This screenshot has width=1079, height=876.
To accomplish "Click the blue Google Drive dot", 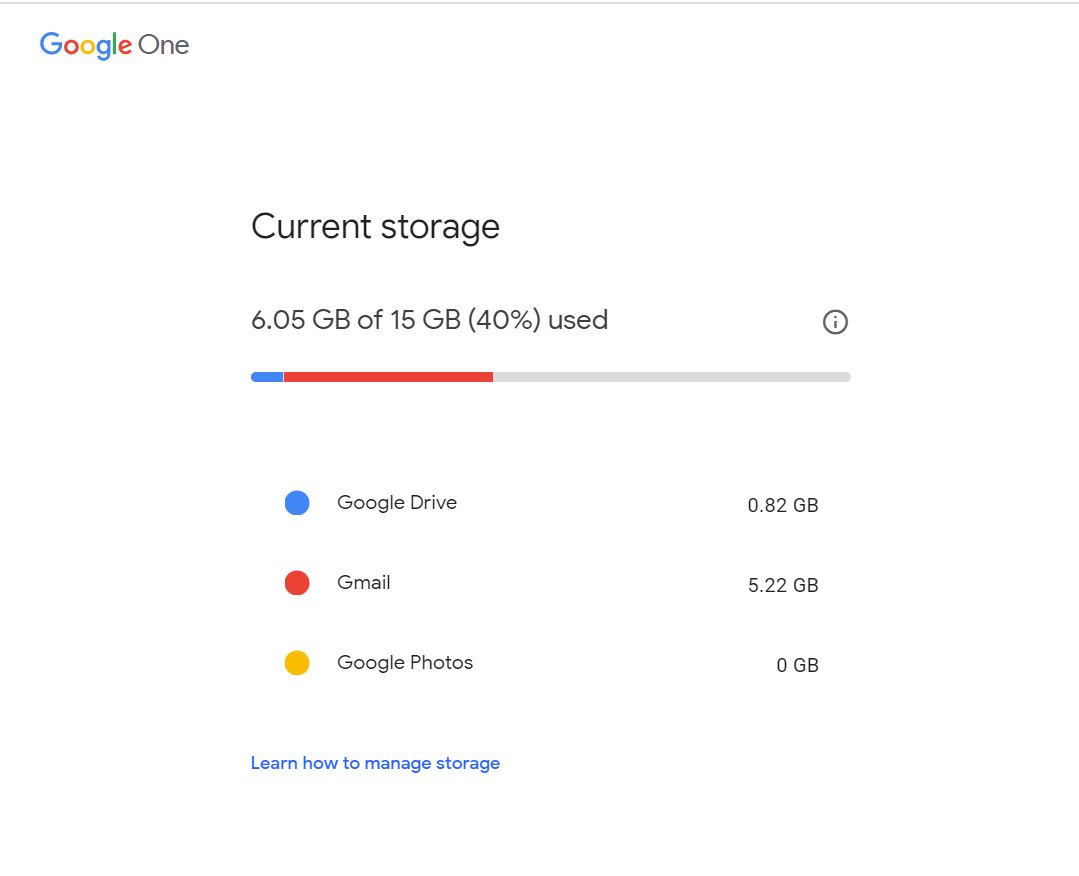I will pos(296,502).
